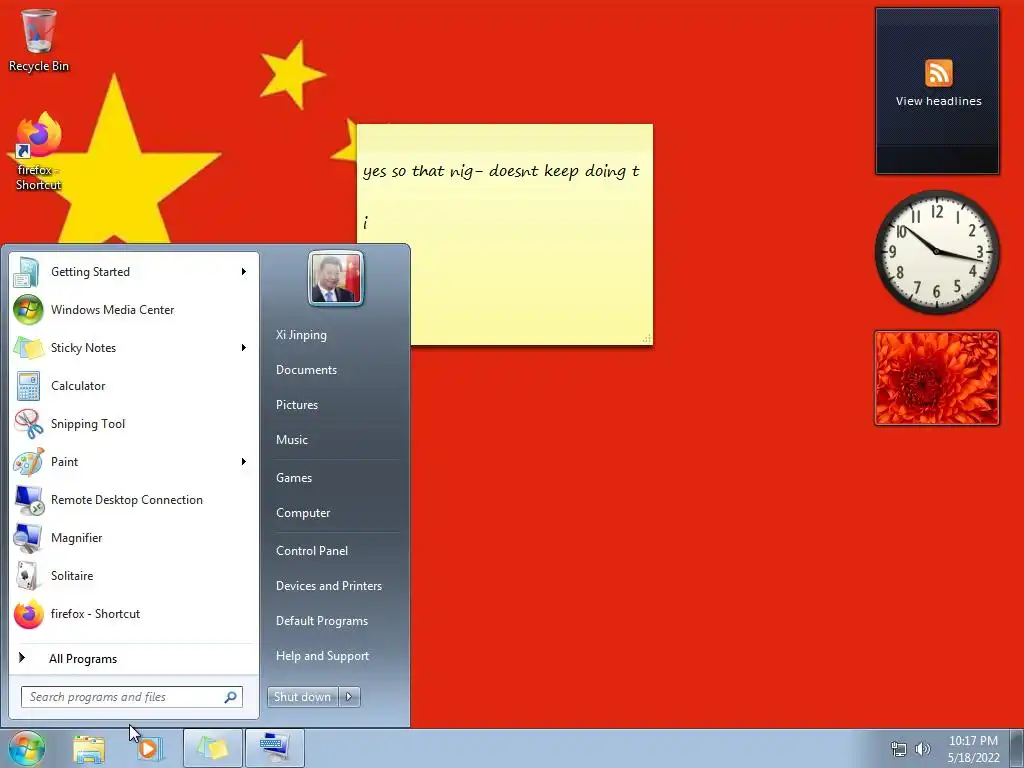Click the on-screen keyboard taskbar button
1024x768 pixels.
pyautogui.click(x=274, y=748)
